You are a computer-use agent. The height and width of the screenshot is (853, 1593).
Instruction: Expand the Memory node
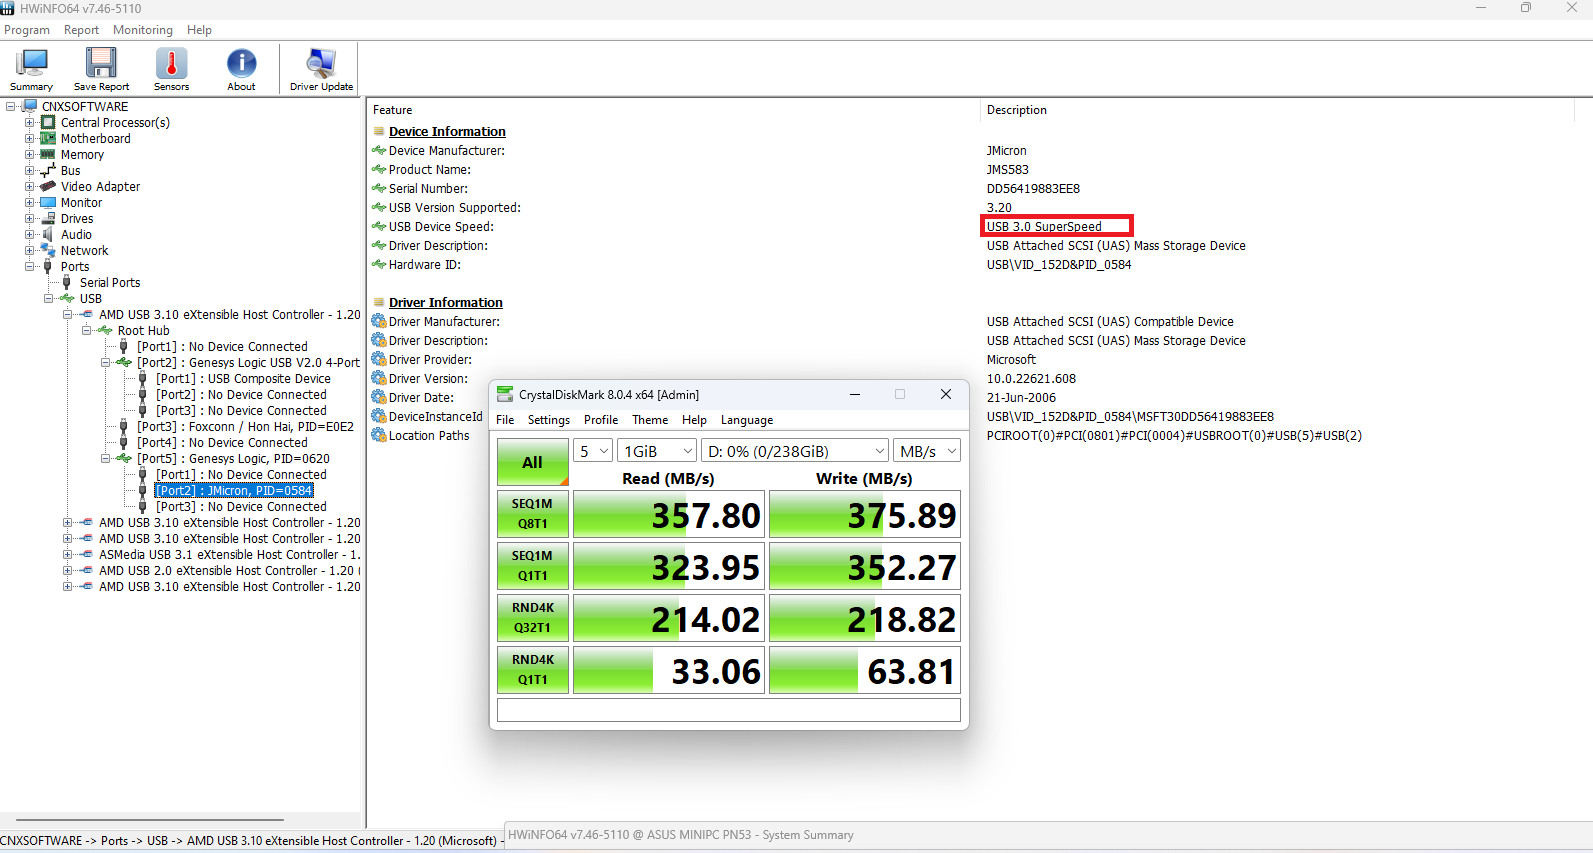tap(29, 154)
